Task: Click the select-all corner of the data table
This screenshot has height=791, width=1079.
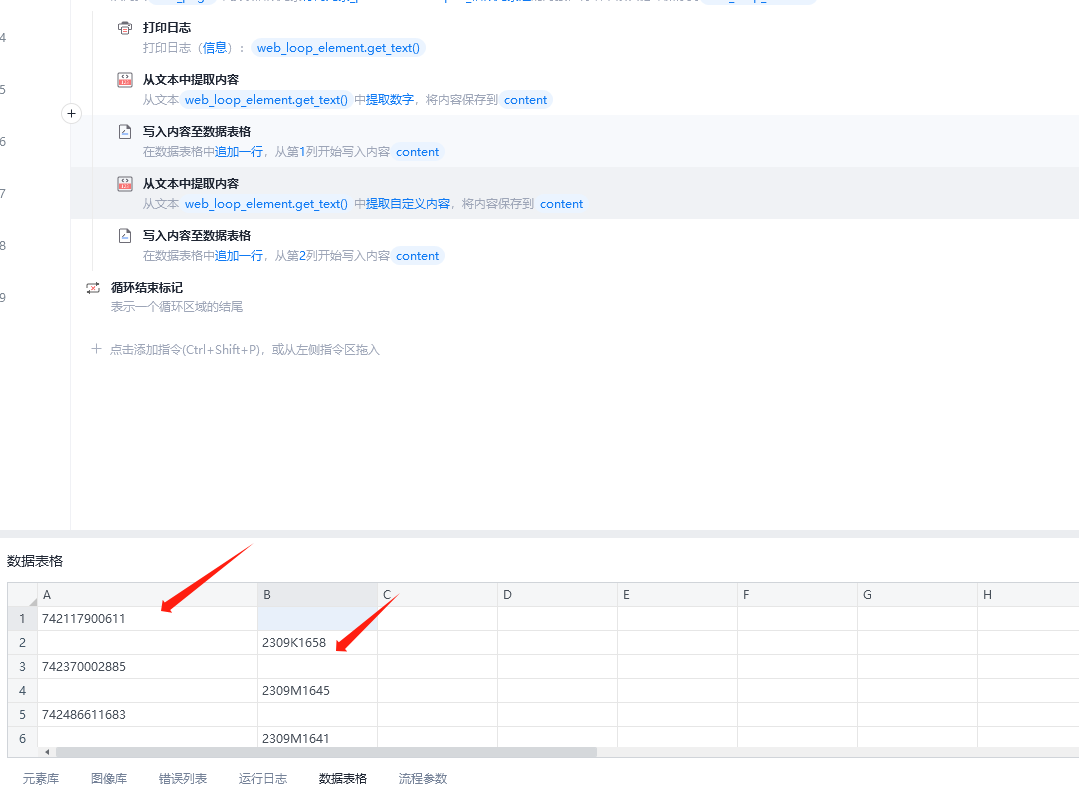Action: pyautogui.click(x=23, y=595)
